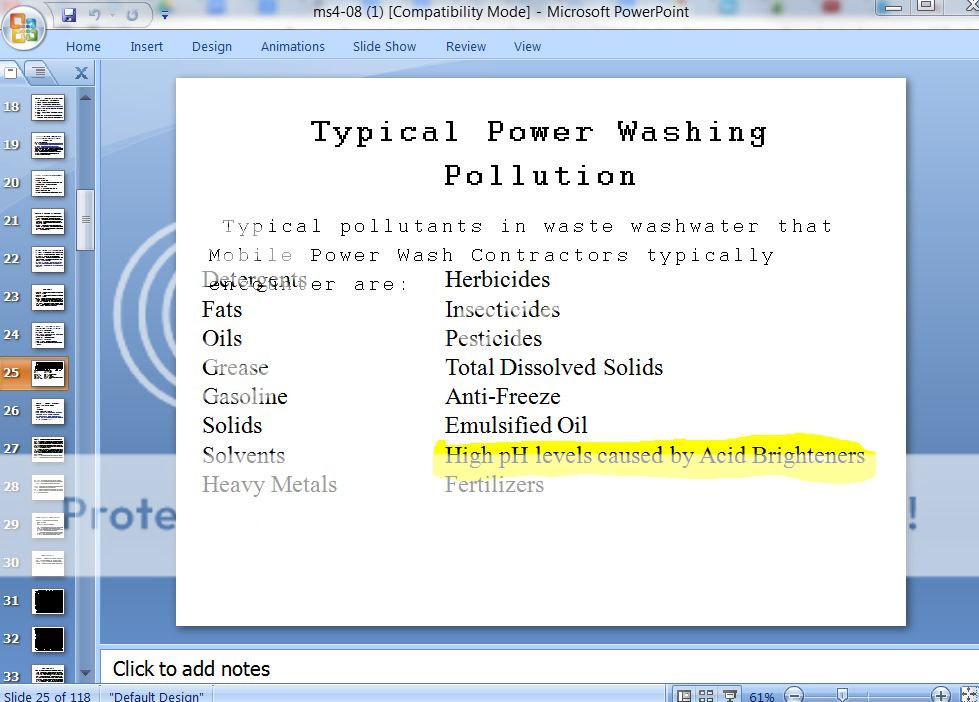Open the Office Button menu

point(22,28)
